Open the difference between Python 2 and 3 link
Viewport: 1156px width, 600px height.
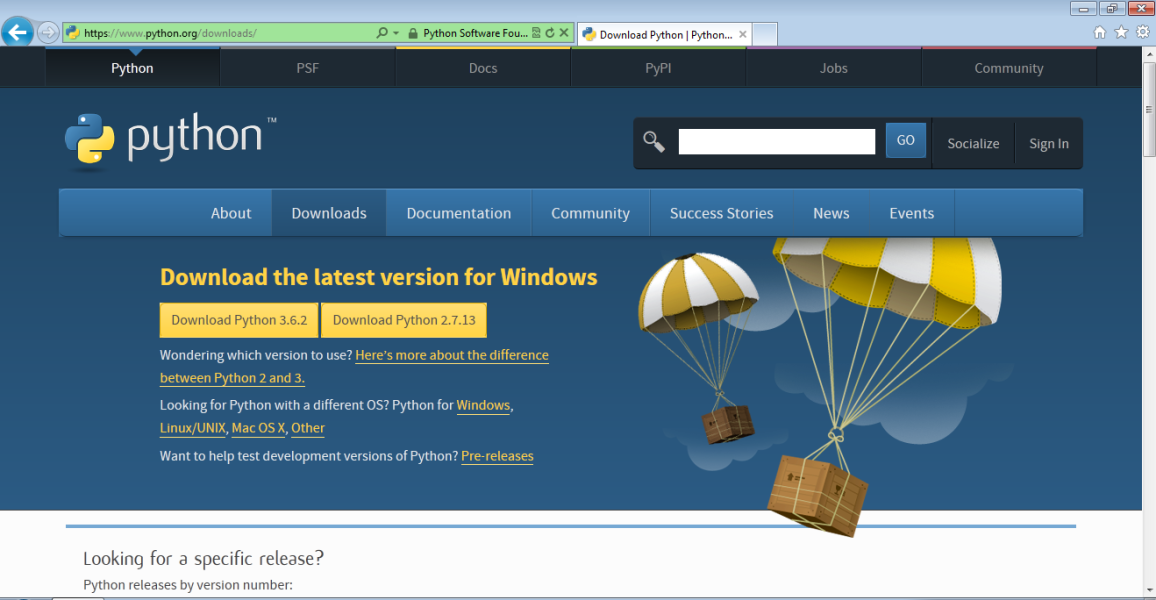452,355
